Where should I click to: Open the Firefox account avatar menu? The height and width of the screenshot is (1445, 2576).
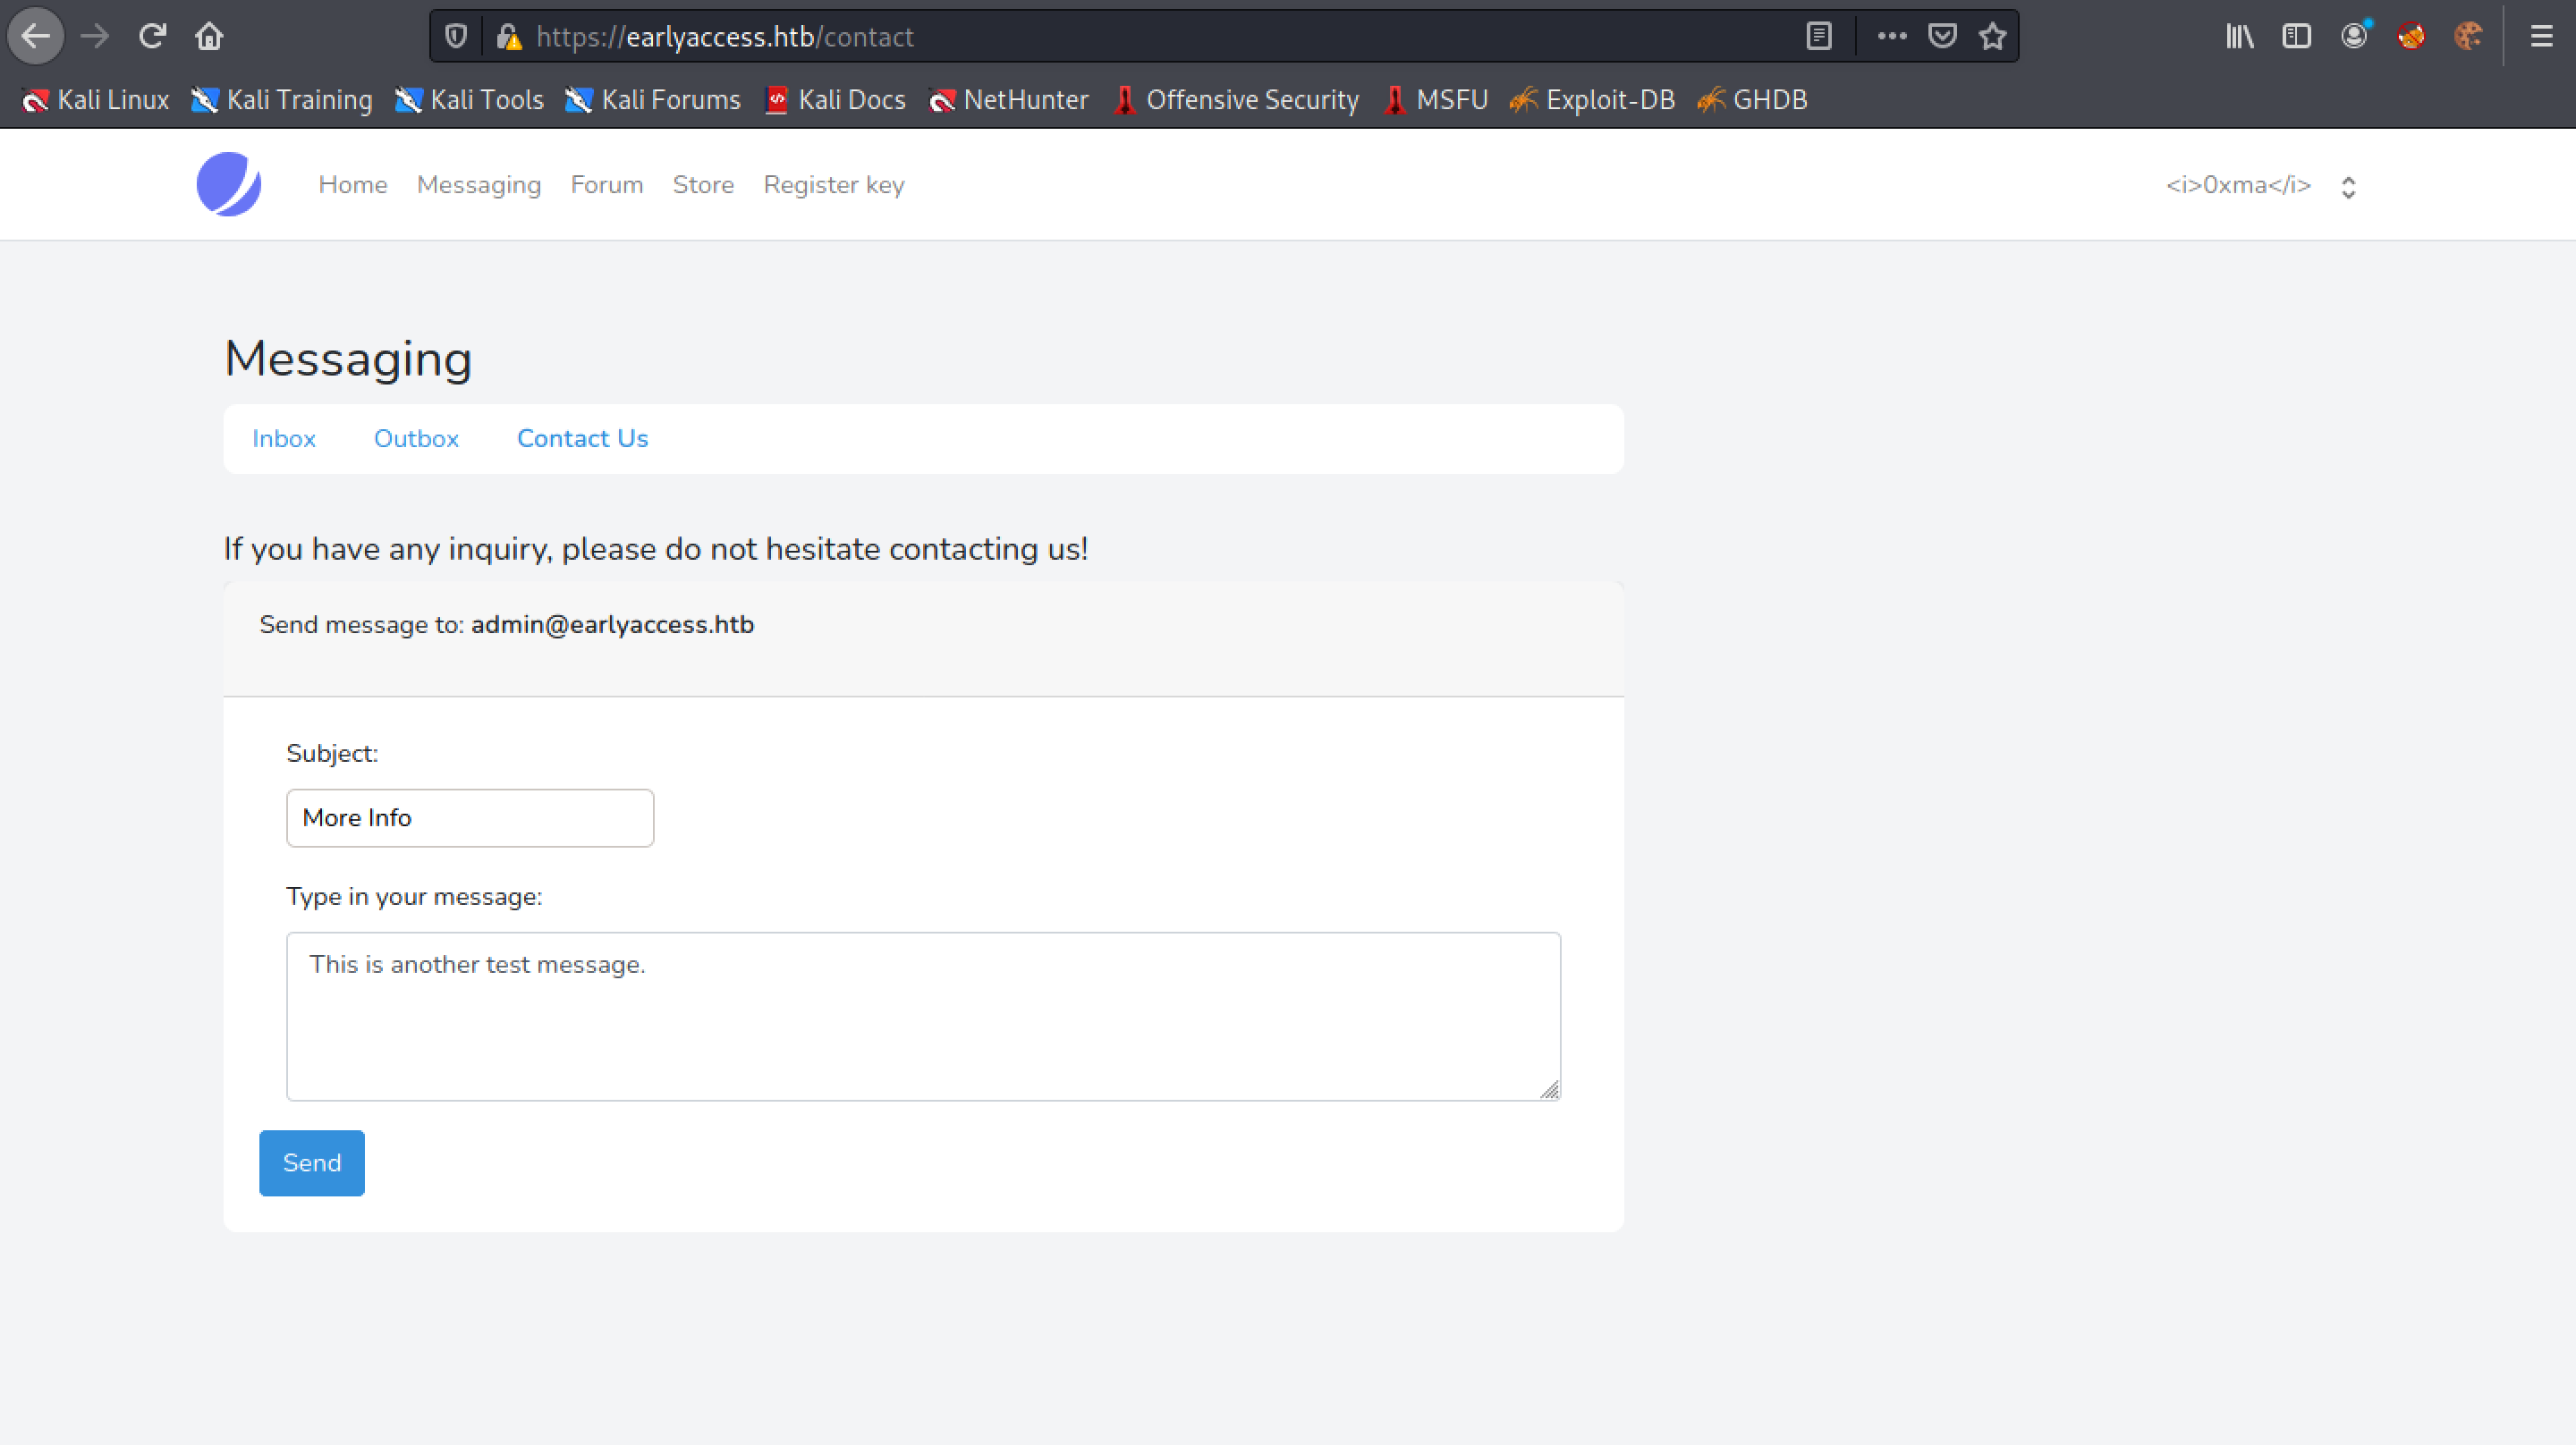pyautogui.click(x=2355, y=37)
